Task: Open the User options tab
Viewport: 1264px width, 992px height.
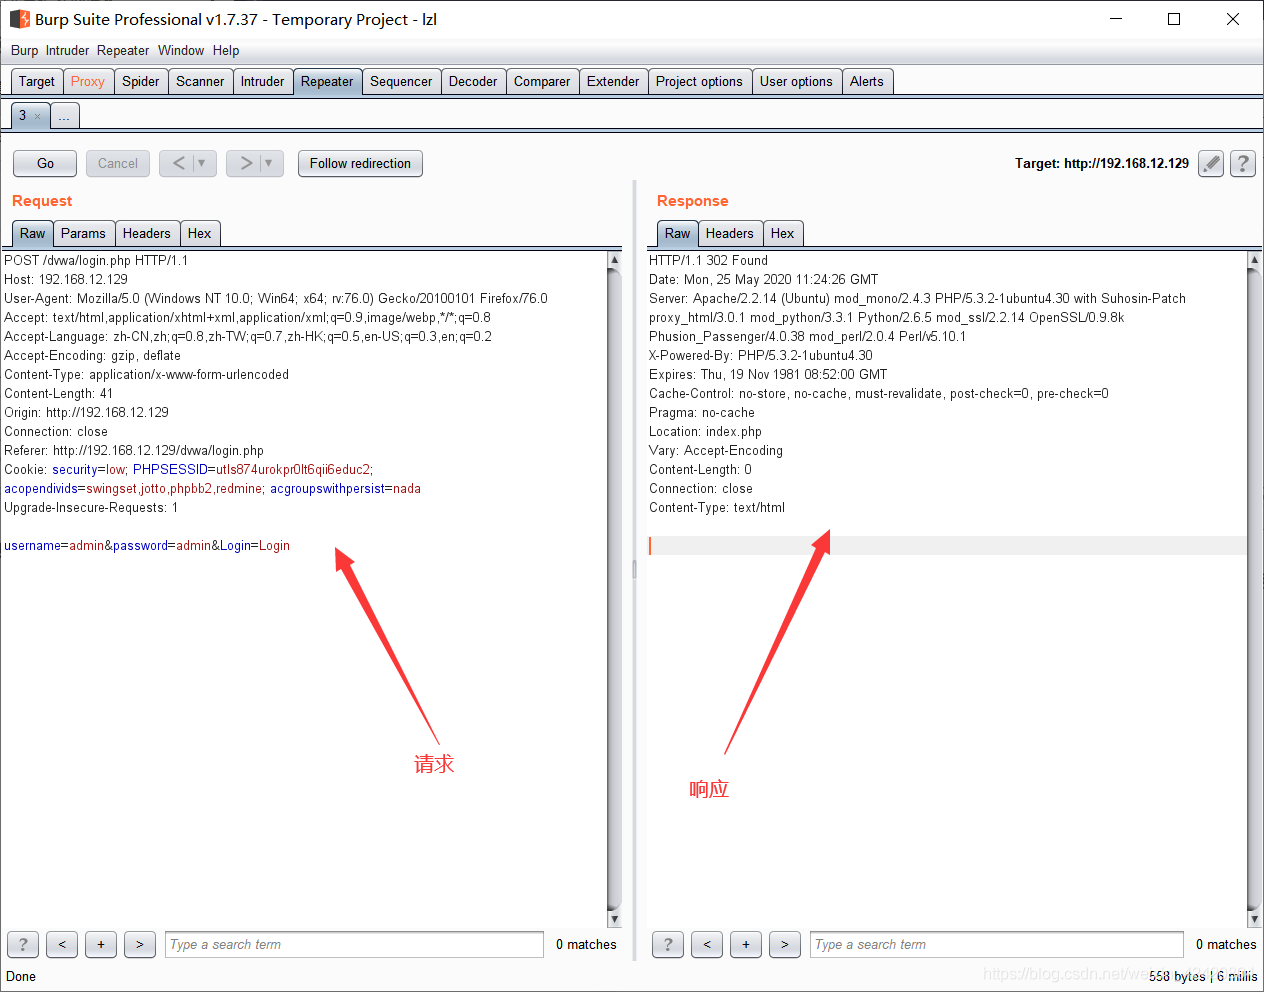Action: (796, 82)
